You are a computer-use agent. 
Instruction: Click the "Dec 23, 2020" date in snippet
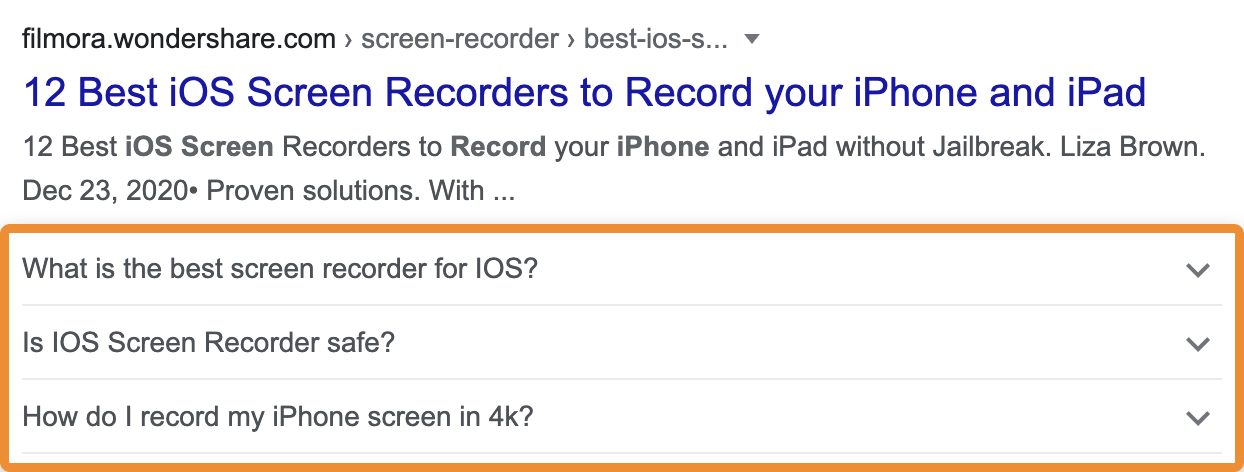[105, 190]
